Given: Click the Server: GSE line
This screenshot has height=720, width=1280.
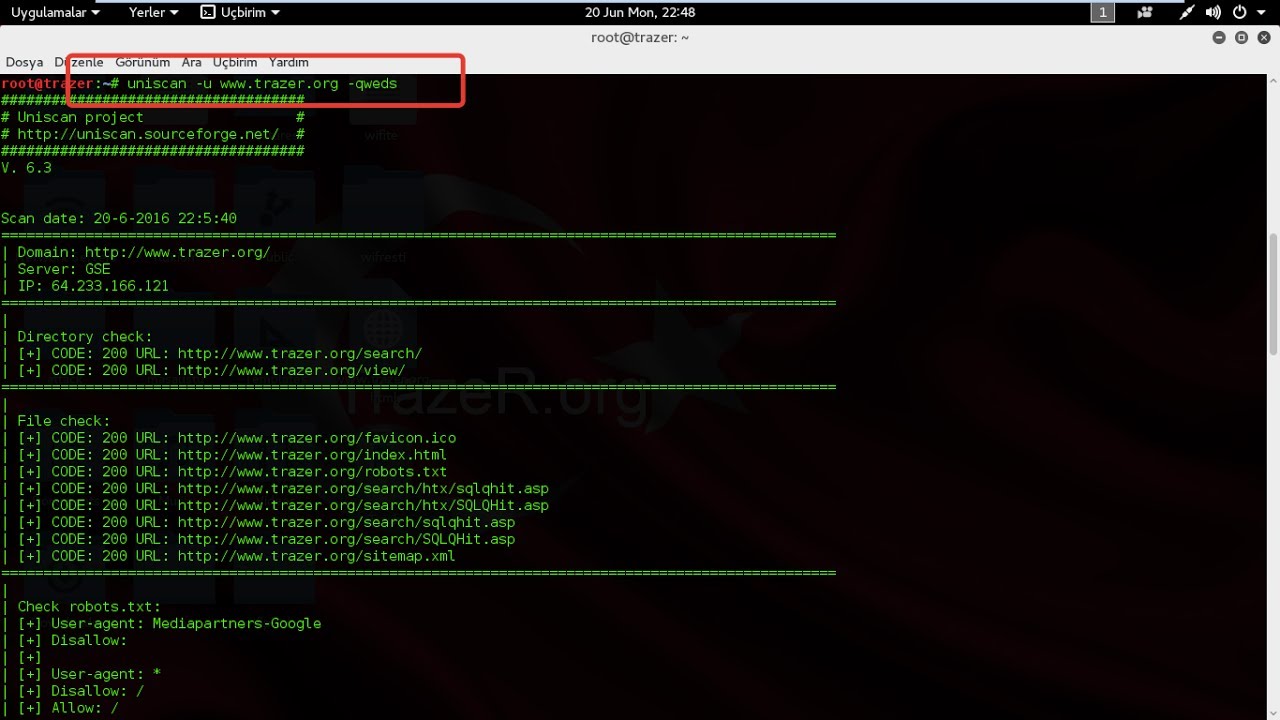Looking at the screenshot, I should (56, 269).
